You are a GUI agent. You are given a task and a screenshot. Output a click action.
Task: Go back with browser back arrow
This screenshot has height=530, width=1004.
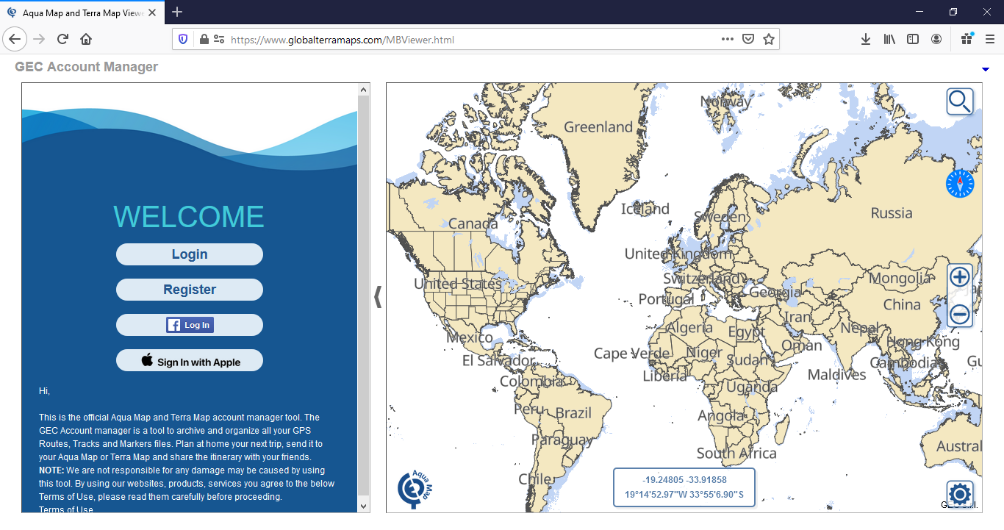click(15, 39)
